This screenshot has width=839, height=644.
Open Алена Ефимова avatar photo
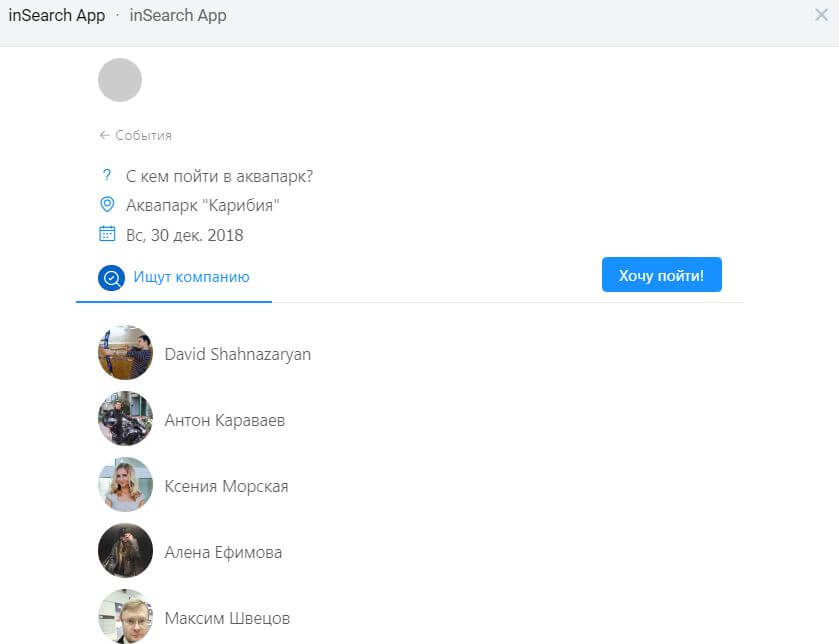click(x=125, y=550)
